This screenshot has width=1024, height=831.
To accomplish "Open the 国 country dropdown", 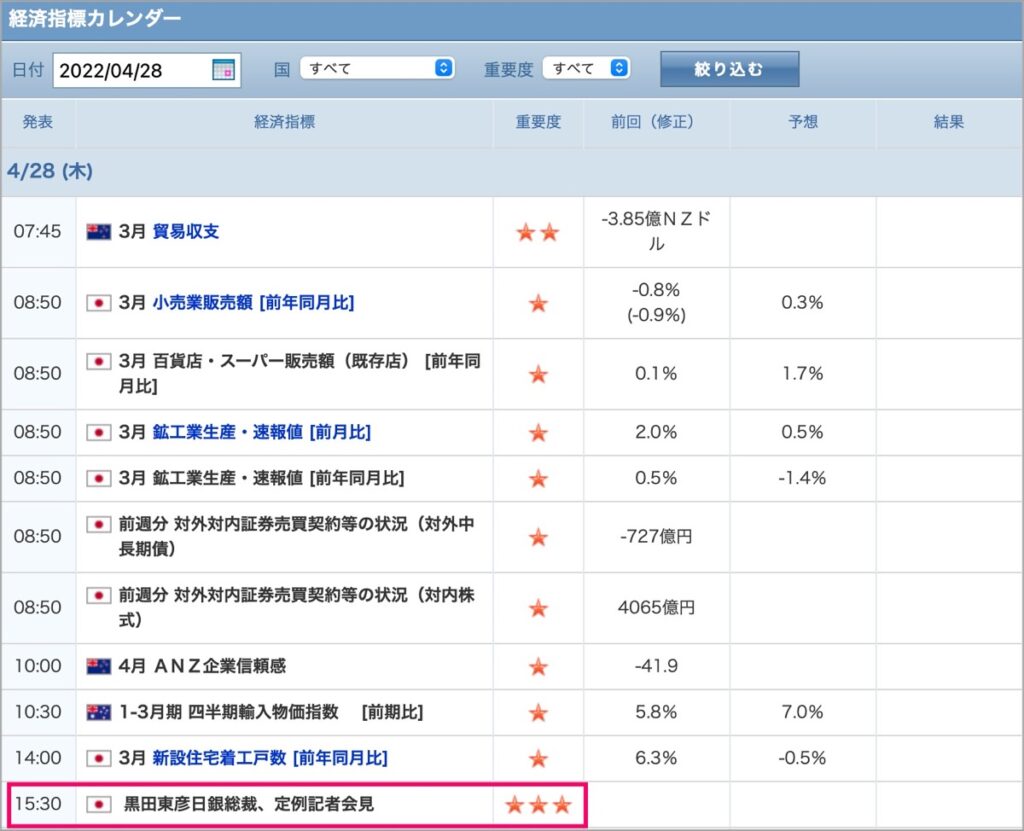I will (377, 68).
